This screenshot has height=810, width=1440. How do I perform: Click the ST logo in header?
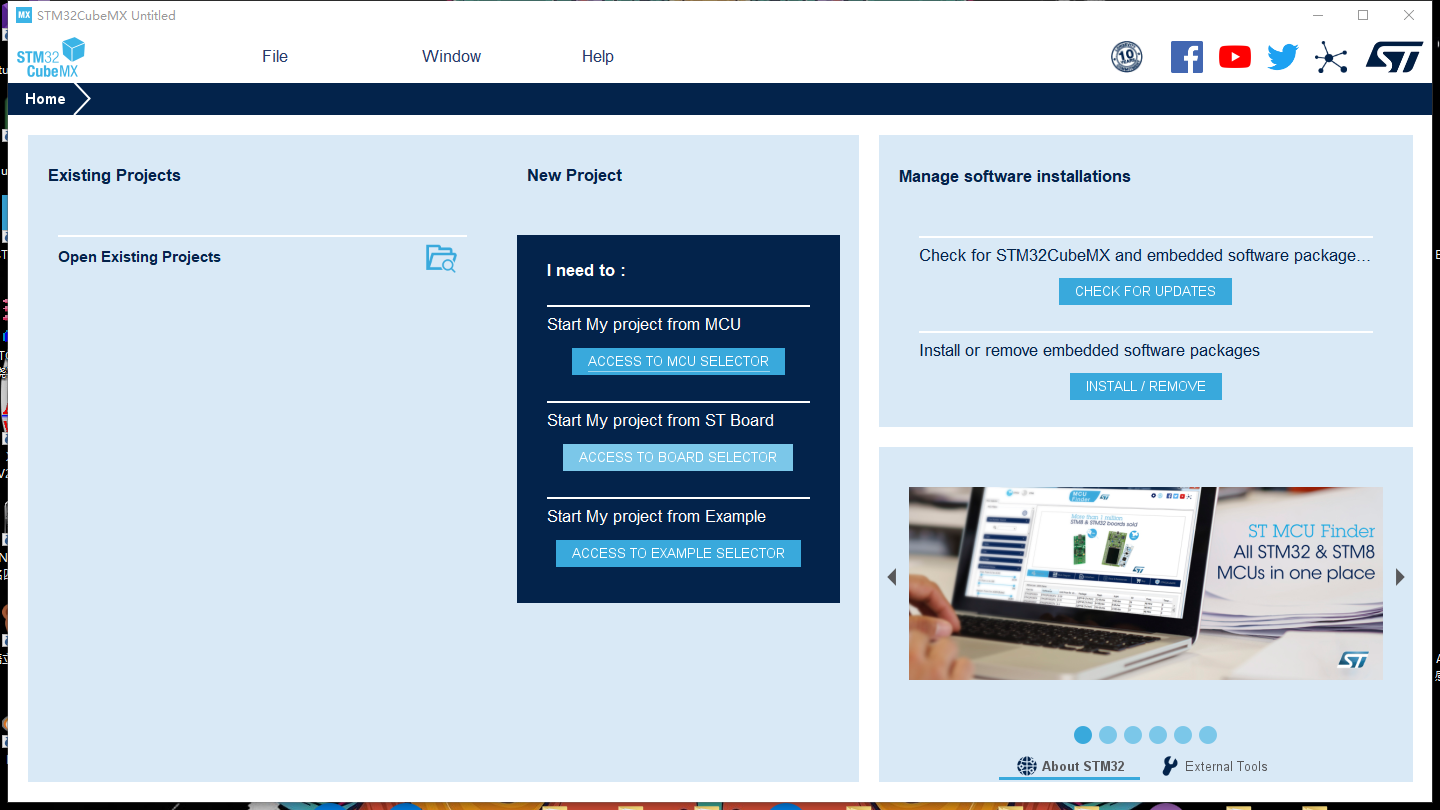(x=1394, y=57)
